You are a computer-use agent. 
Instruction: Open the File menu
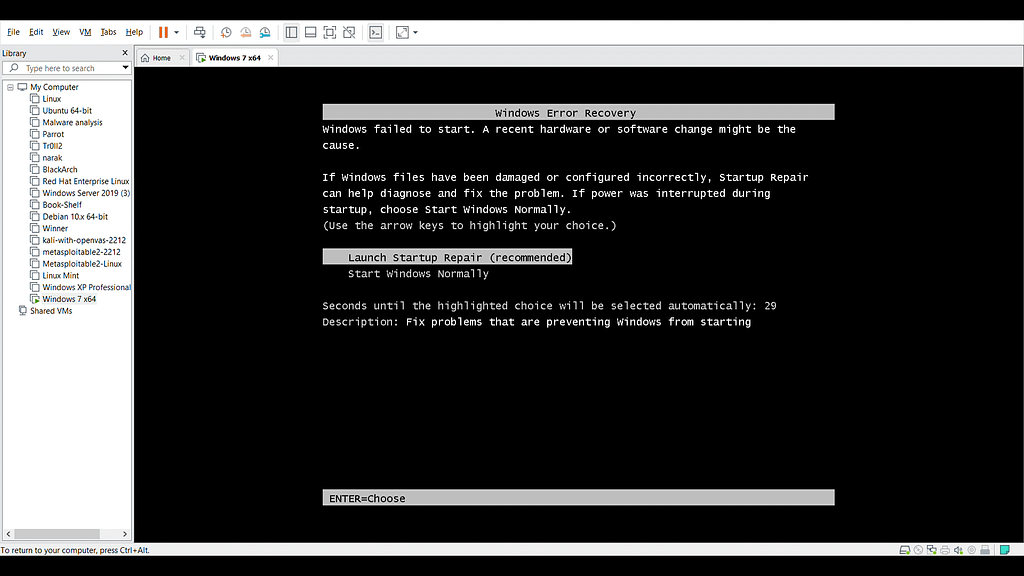(13, 32)
